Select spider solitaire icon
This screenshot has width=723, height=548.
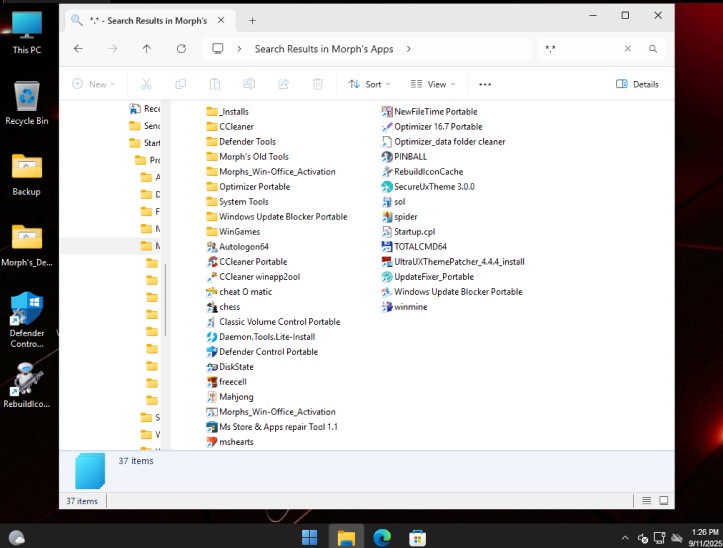point(387,217)
